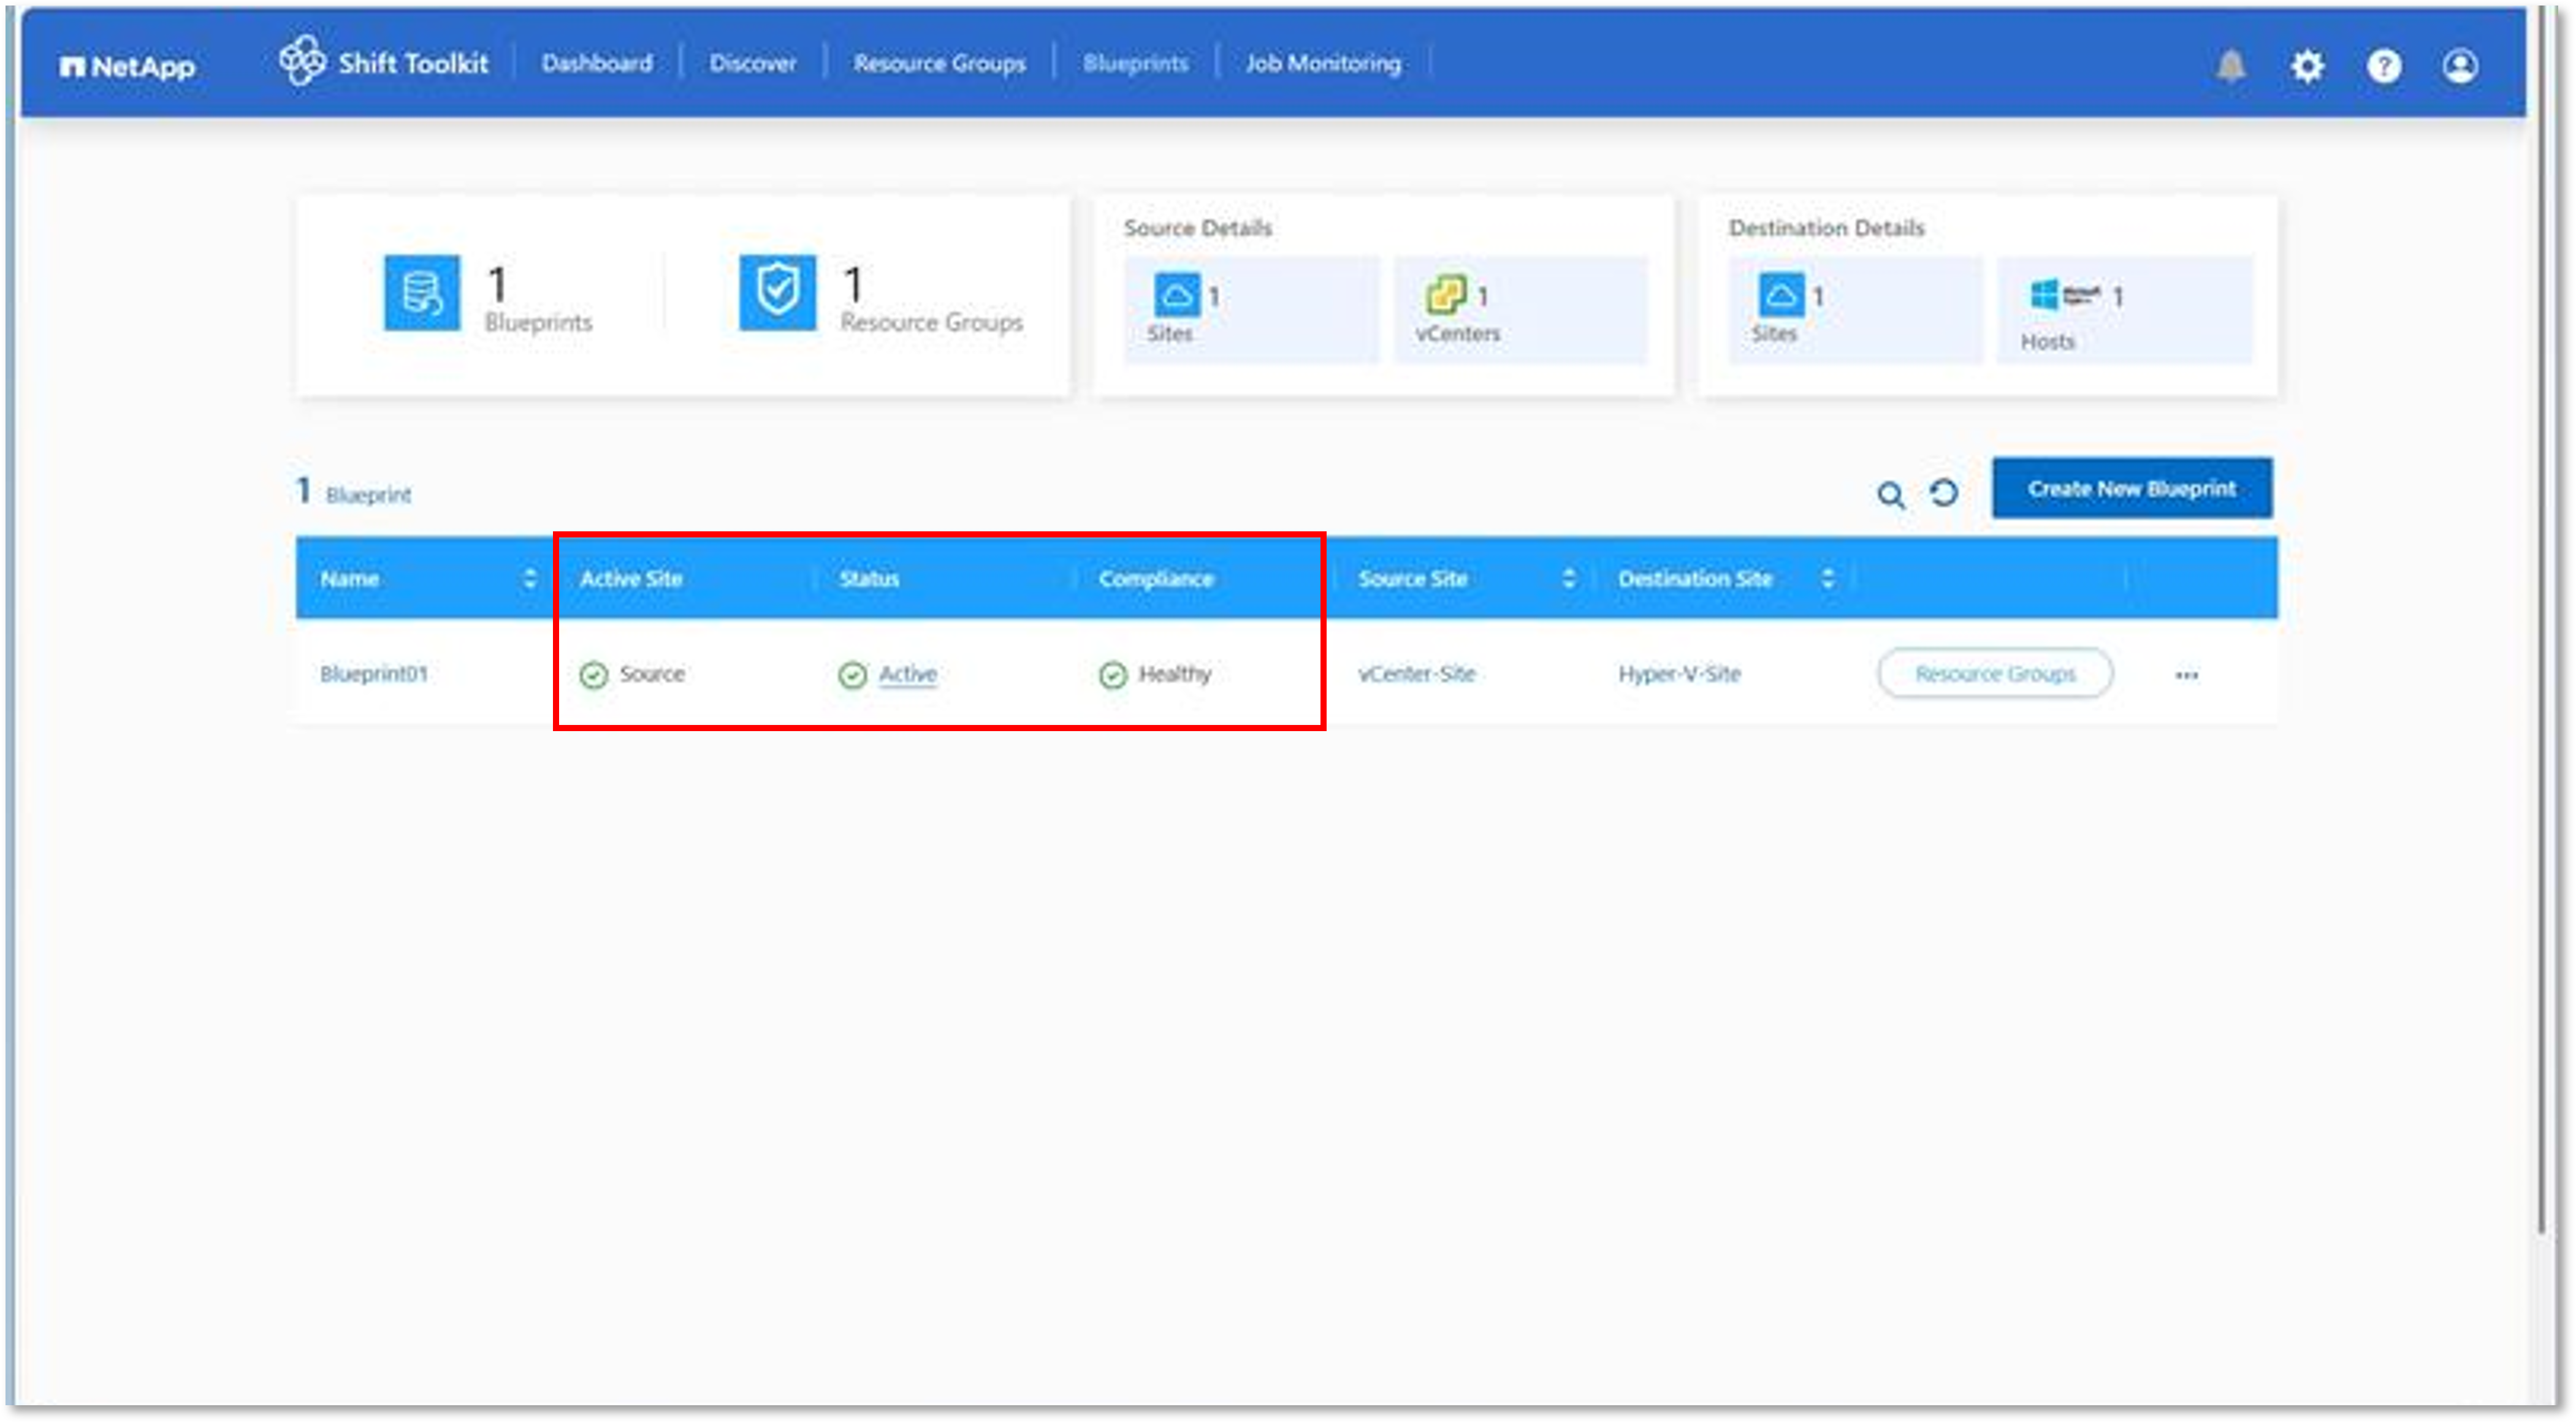Click the Source green check icon
Viewport: 2576px width, 1423px height.
[594, 675]
